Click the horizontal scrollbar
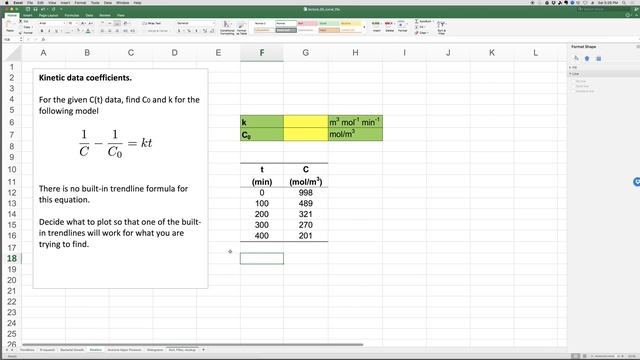This screenshot has width=640, height=360. pyautogui.click(x=193, y=344)
